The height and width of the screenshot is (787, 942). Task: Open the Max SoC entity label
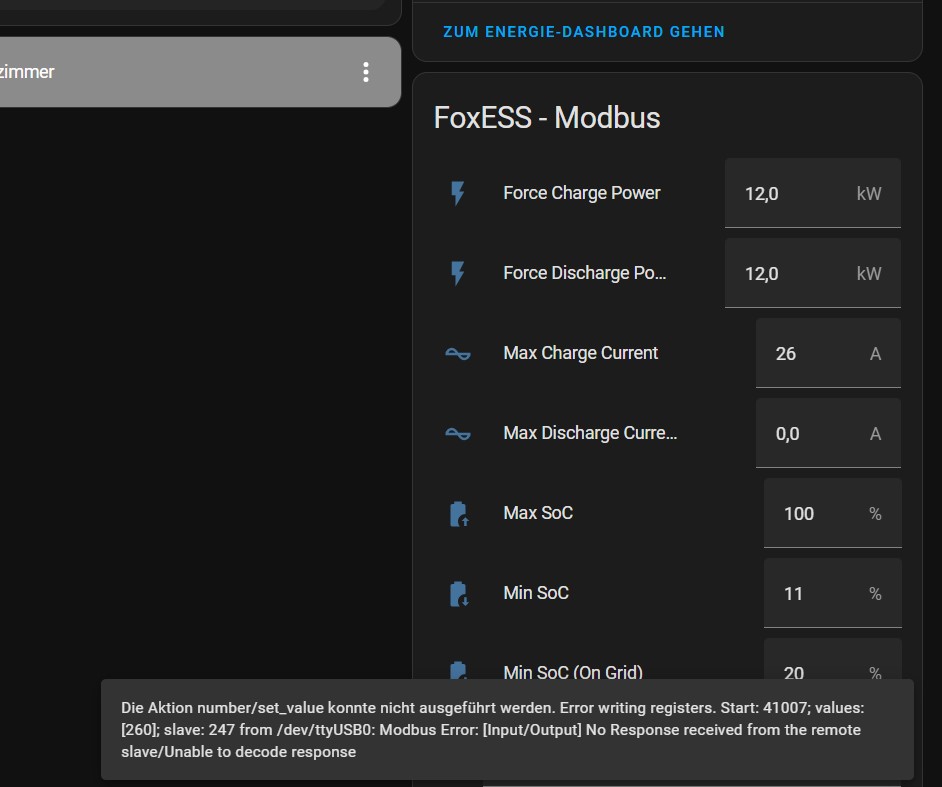538,512
